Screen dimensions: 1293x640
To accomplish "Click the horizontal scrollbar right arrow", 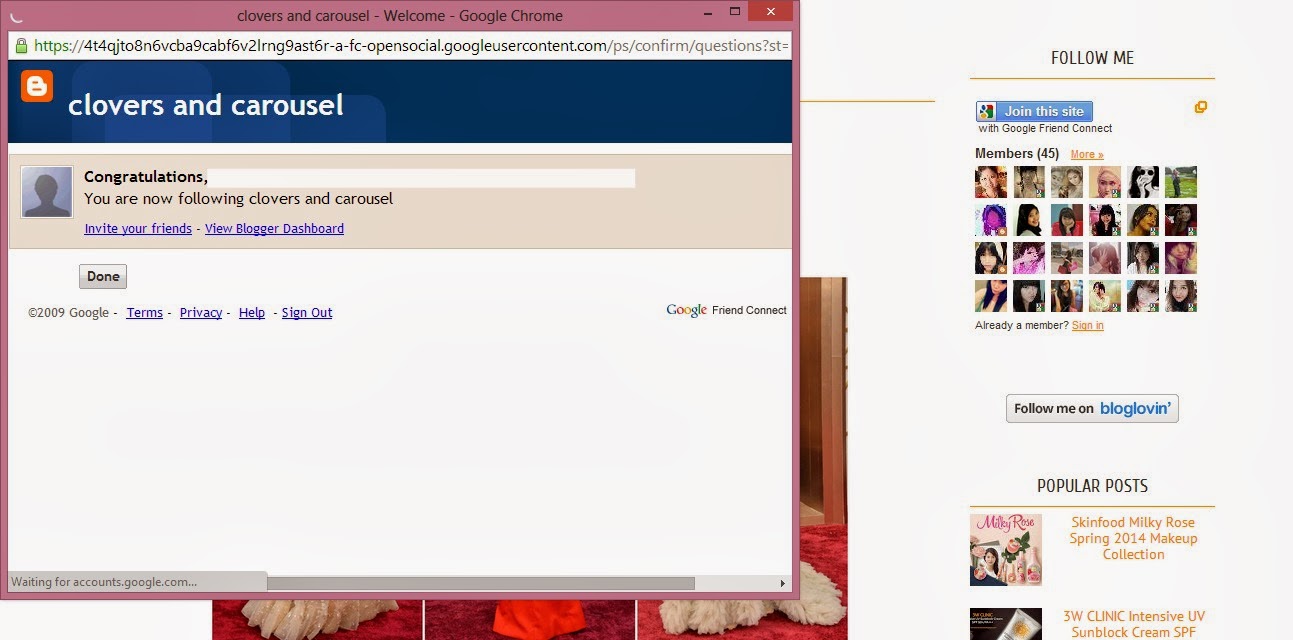I will [782, 583].
